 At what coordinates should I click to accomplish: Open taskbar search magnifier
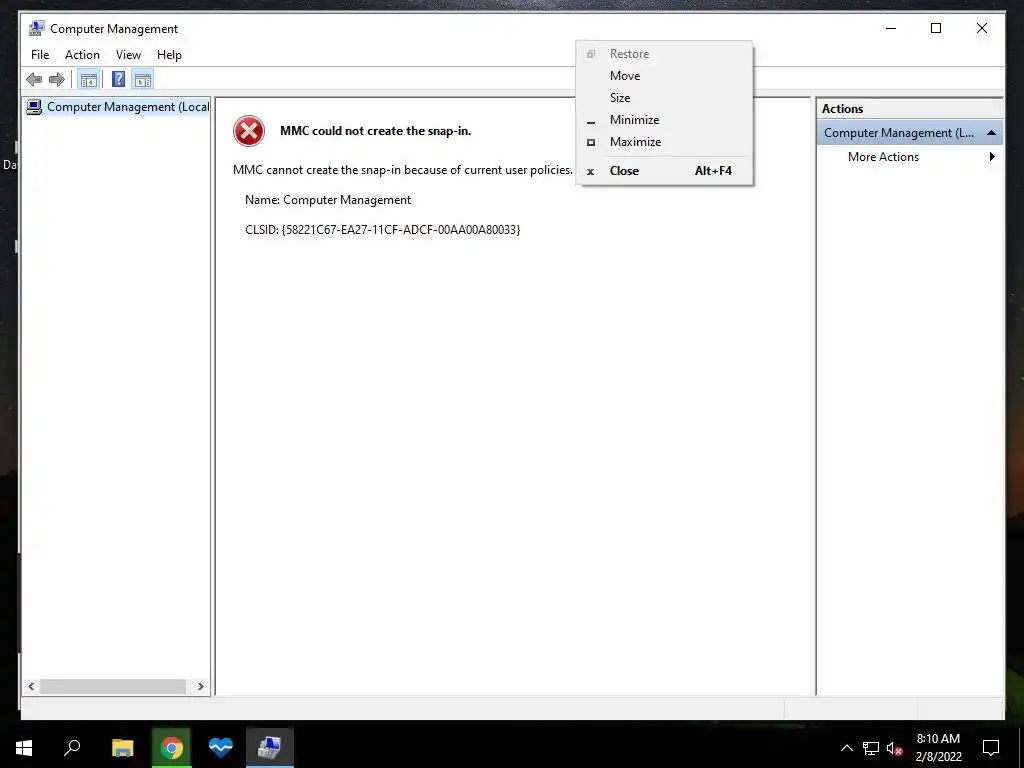click(x=72, y=747)
